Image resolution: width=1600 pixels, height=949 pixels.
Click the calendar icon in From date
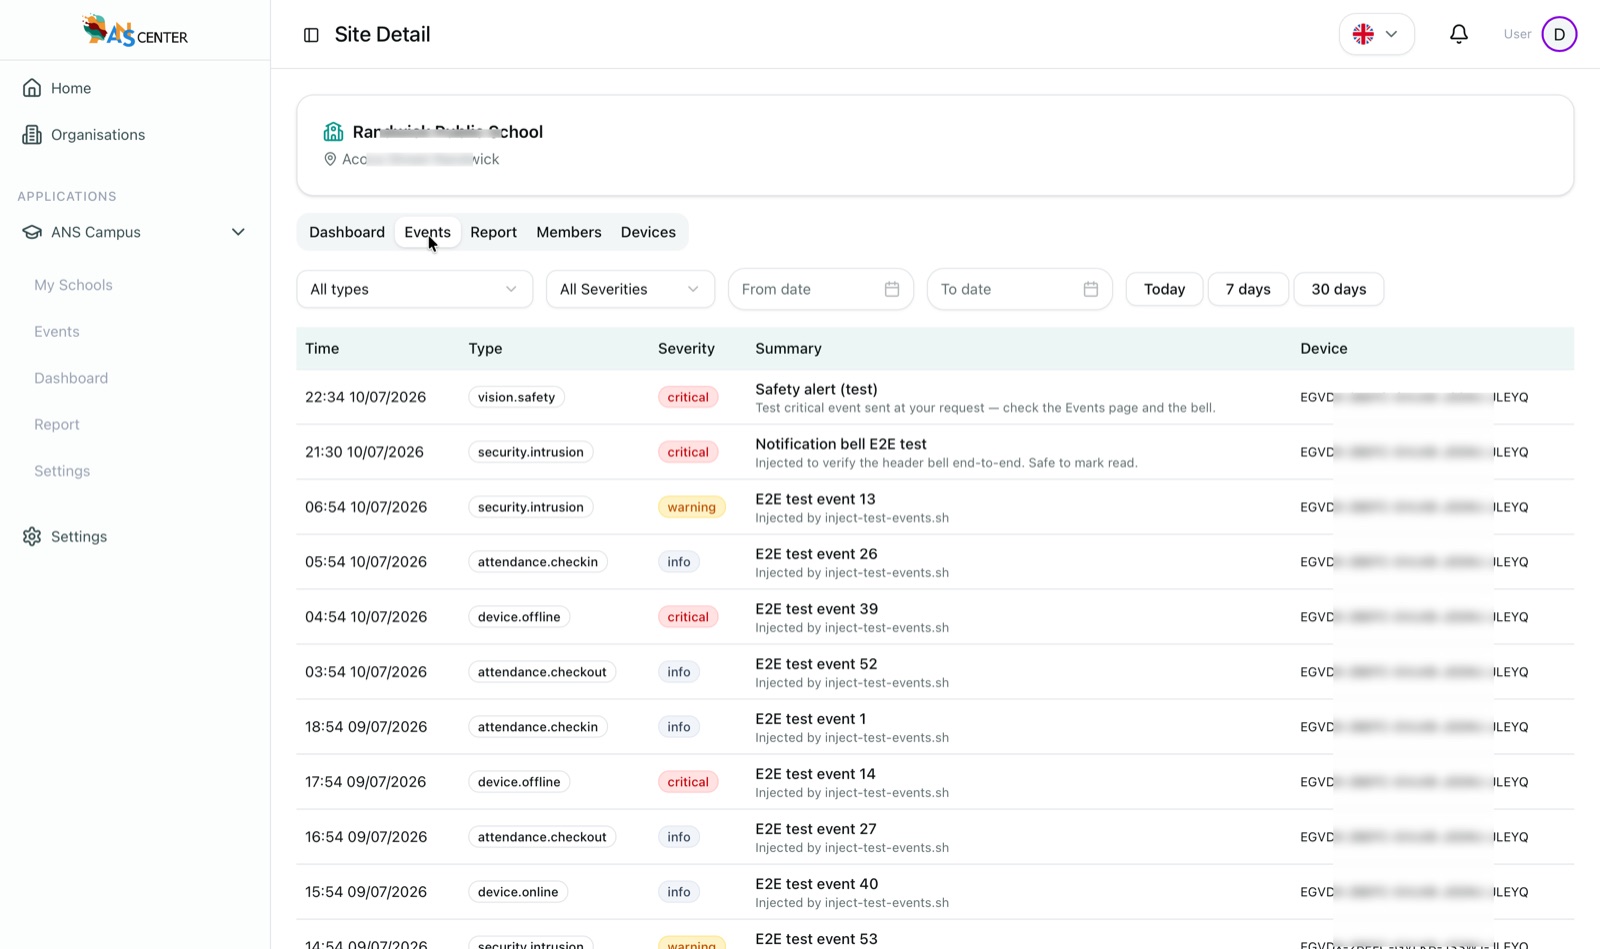pyautogui.click(x=892, y=289)
